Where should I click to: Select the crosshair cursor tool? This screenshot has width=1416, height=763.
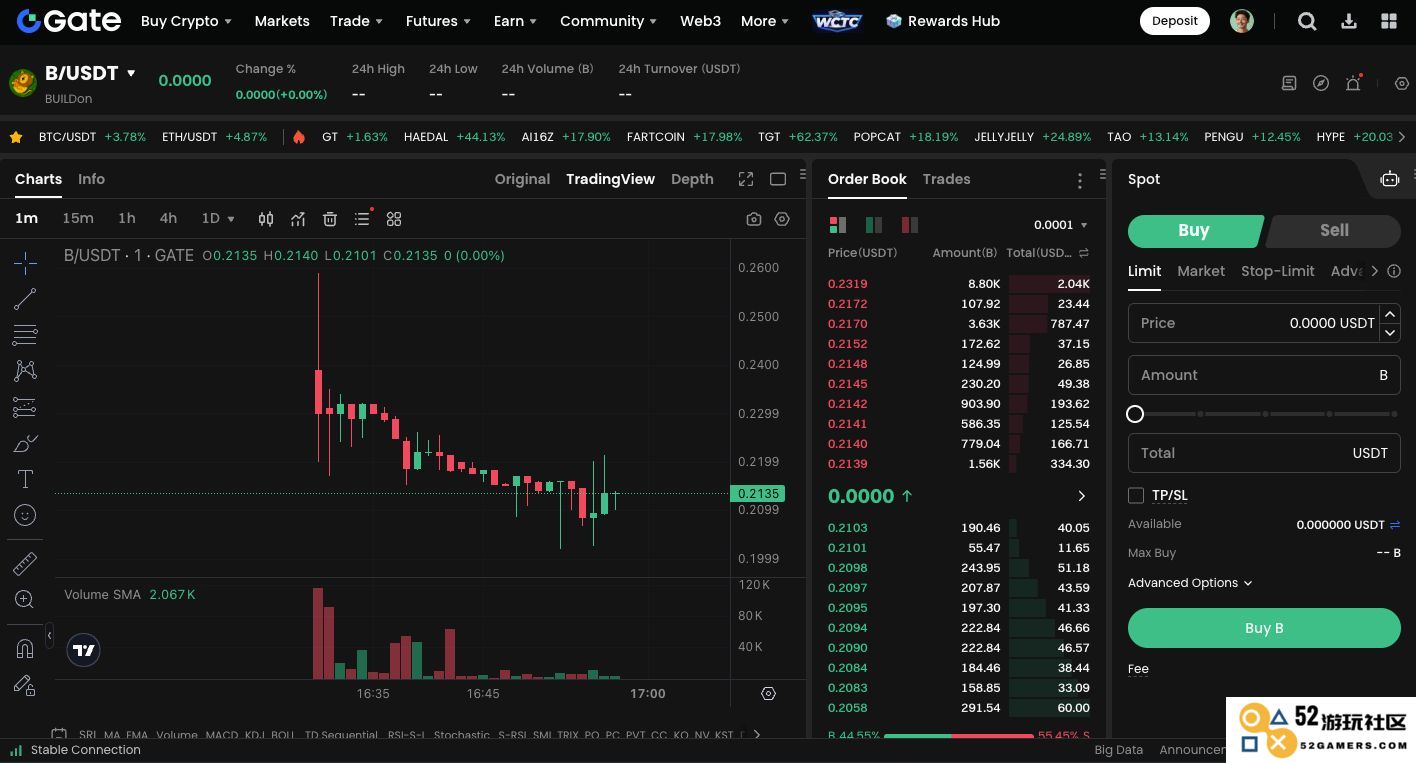25,263
